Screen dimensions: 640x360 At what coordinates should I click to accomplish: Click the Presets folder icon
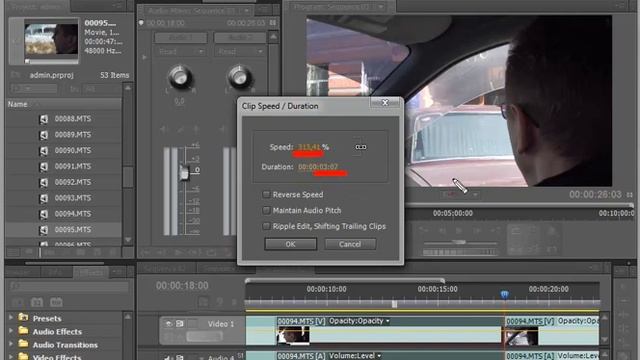[23, 318]
